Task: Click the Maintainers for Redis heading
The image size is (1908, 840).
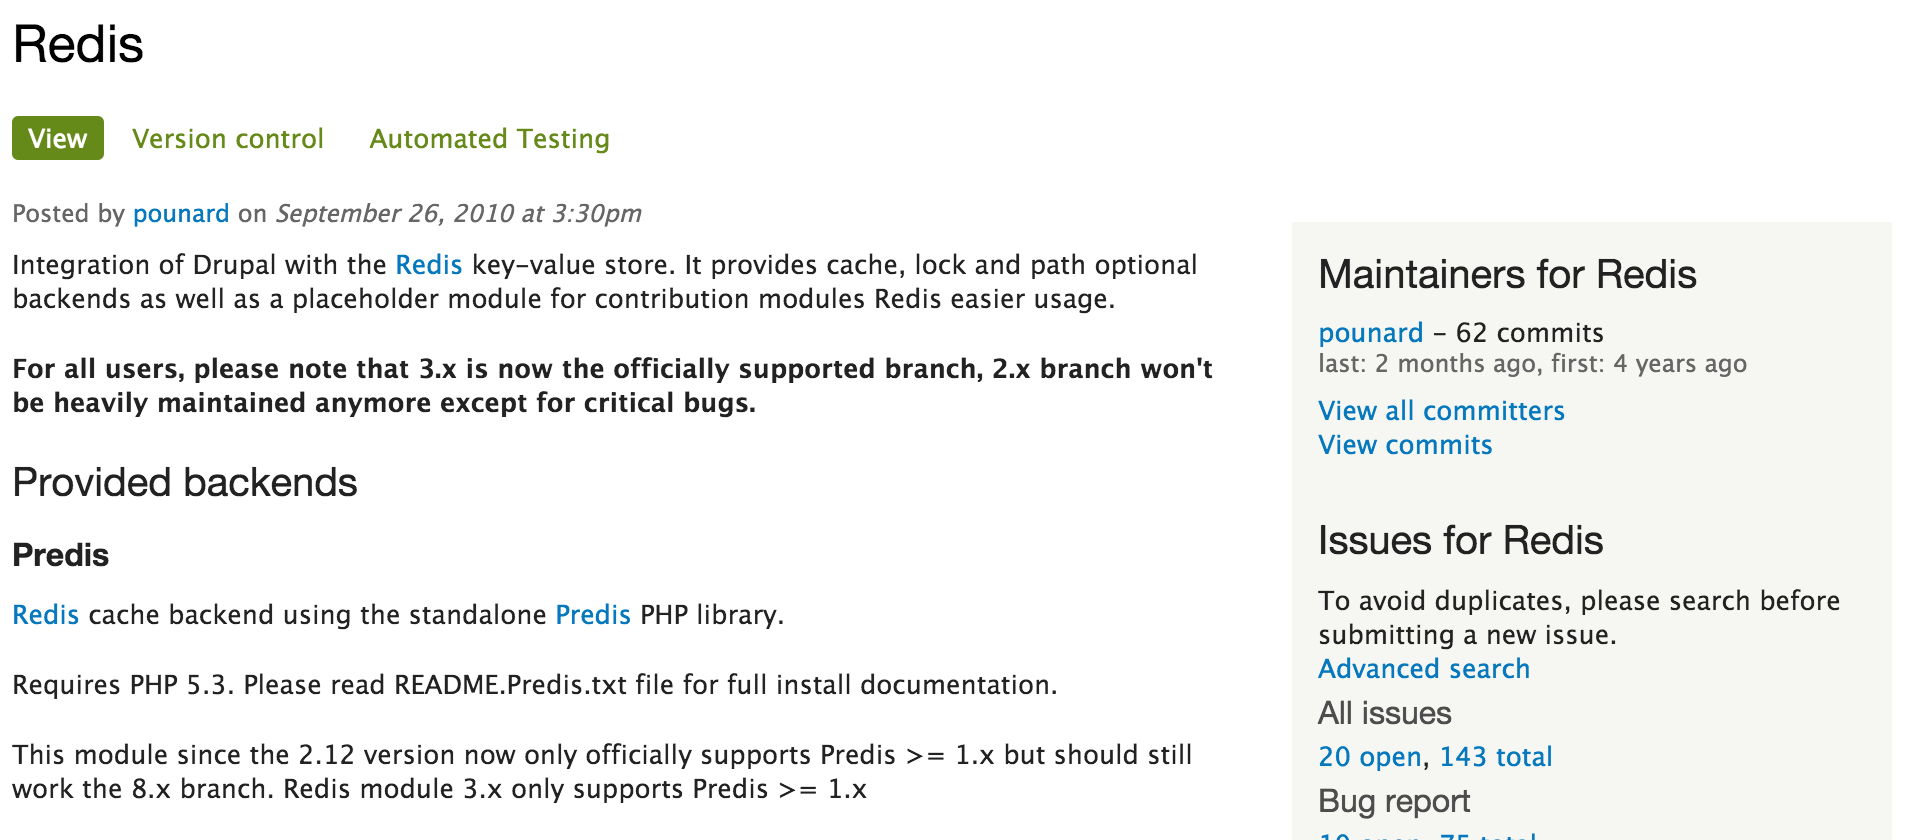Action: (x=1507, y=275)
